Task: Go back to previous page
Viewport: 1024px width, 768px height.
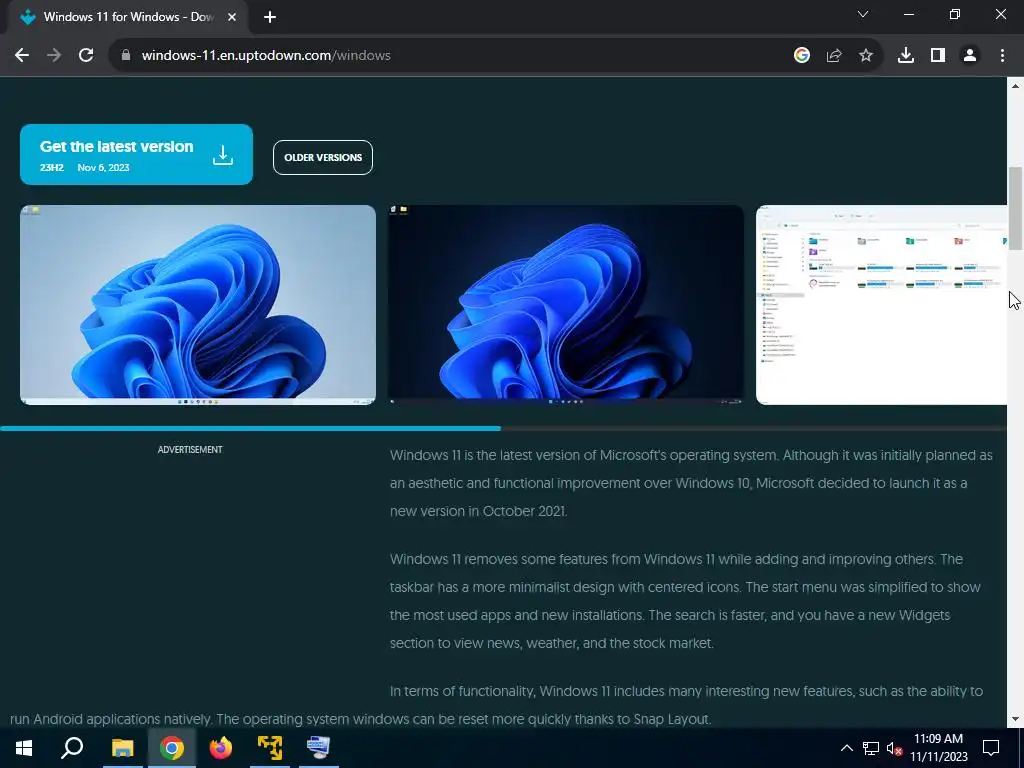Action: [x=22, y=56]
